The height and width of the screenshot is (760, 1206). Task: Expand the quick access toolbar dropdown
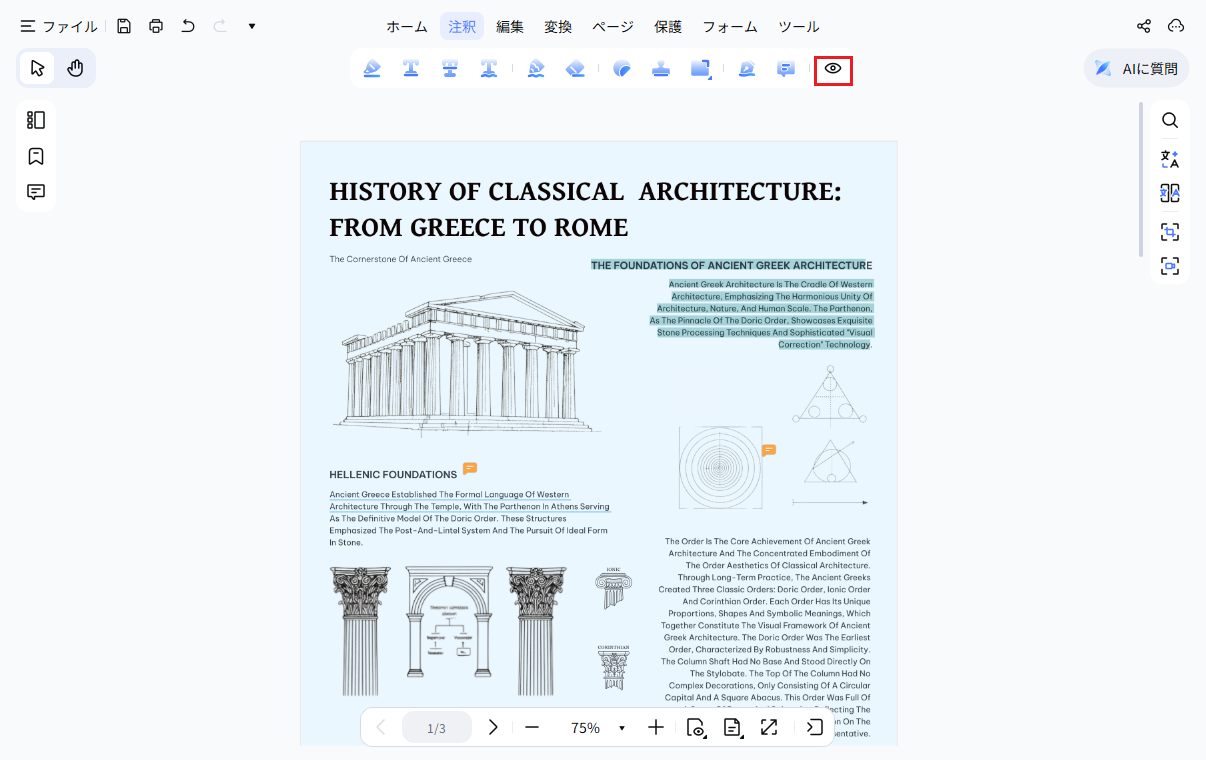[252, 26]
